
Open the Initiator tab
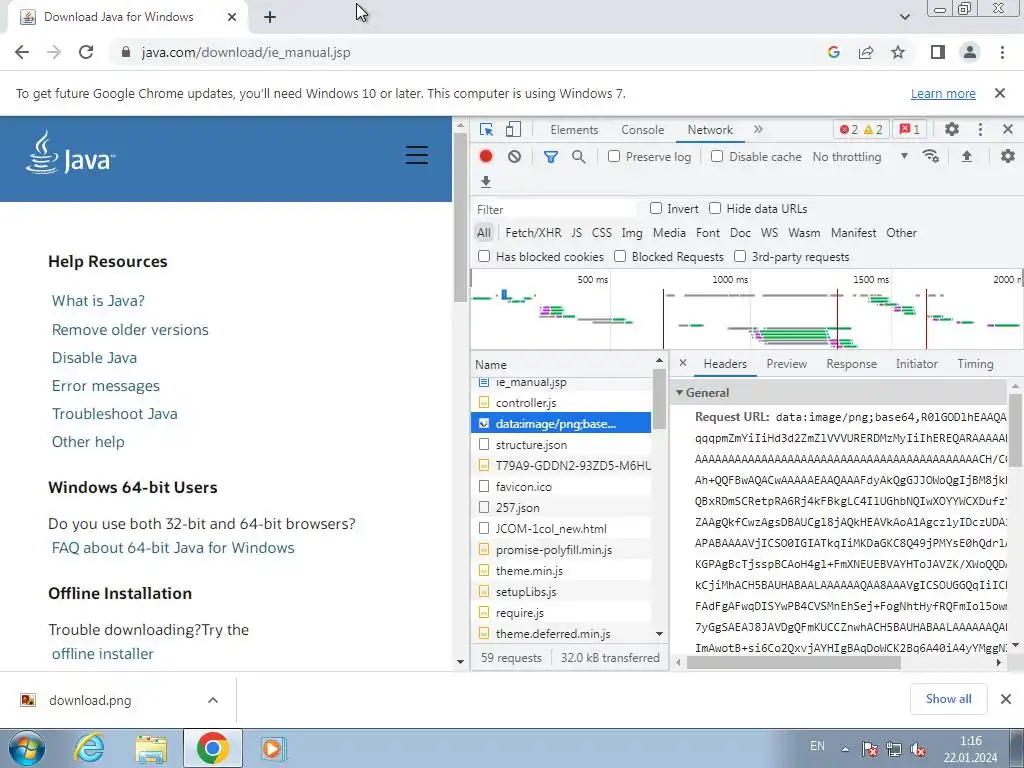point(916,364)
